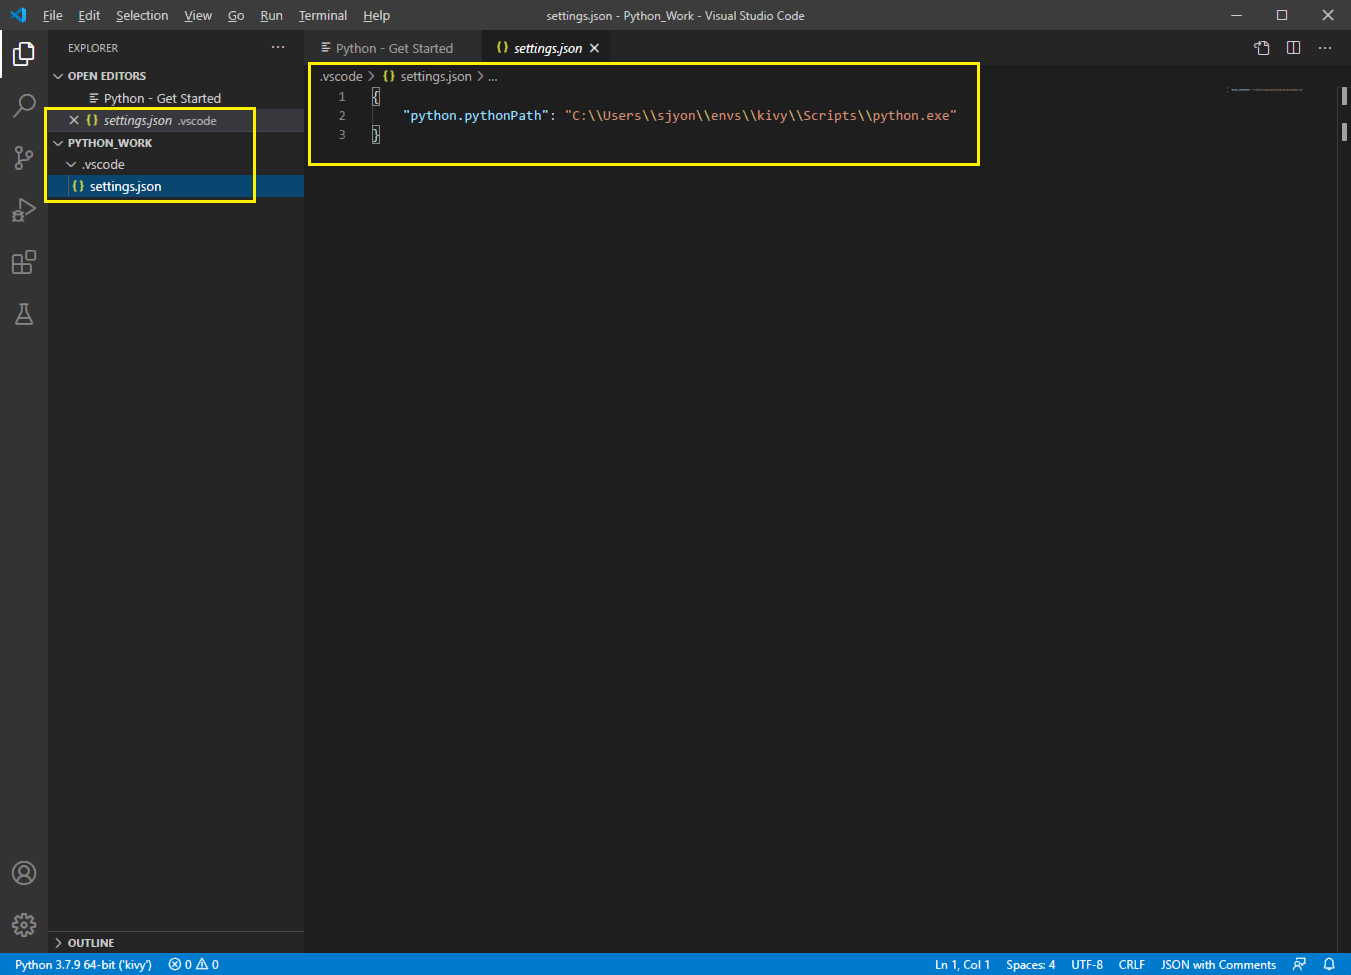Open the Accounts icon in activity bar
Image resolution: width=1351 pixels, height=975 pixels.
24,873
